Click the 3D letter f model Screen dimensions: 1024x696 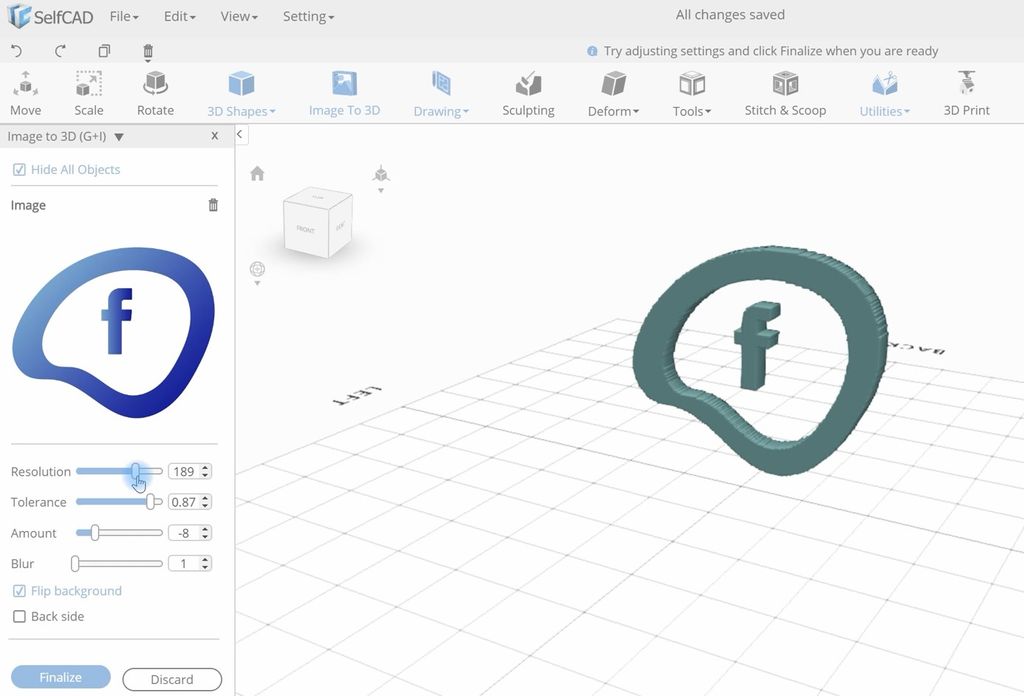[x=756, y=345]
